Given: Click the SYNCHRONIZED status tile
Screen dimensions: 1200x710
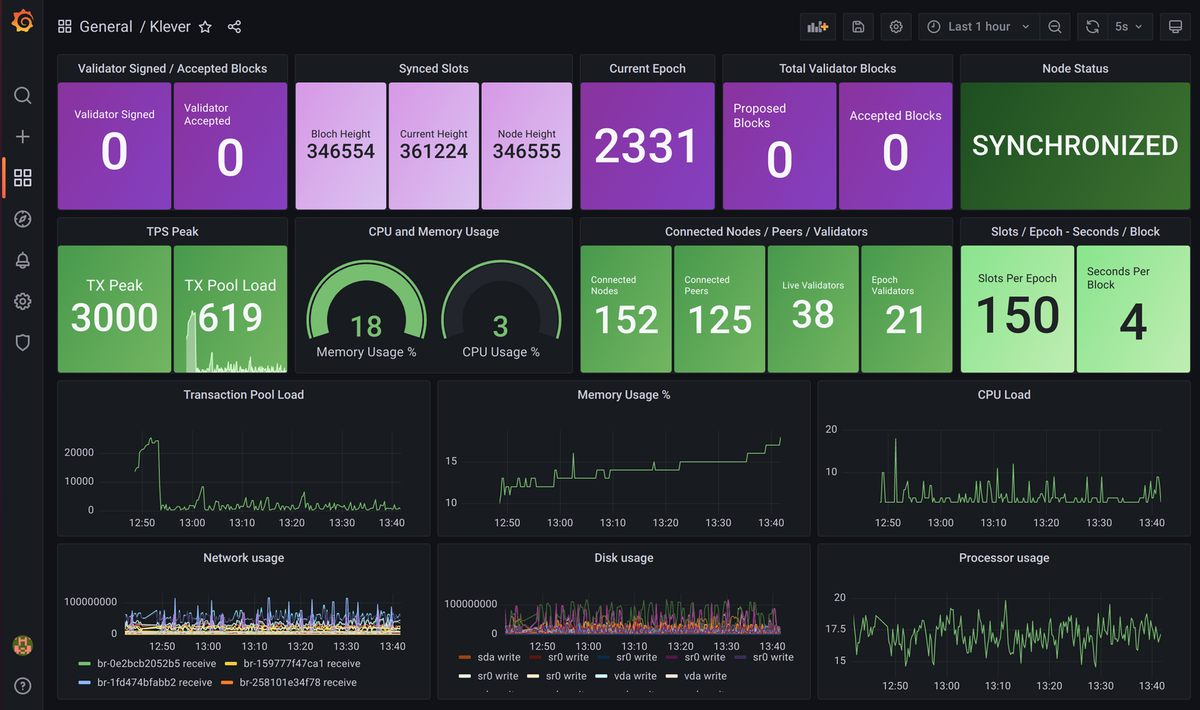Looking at the screenshot, I should pos(1075,146).
